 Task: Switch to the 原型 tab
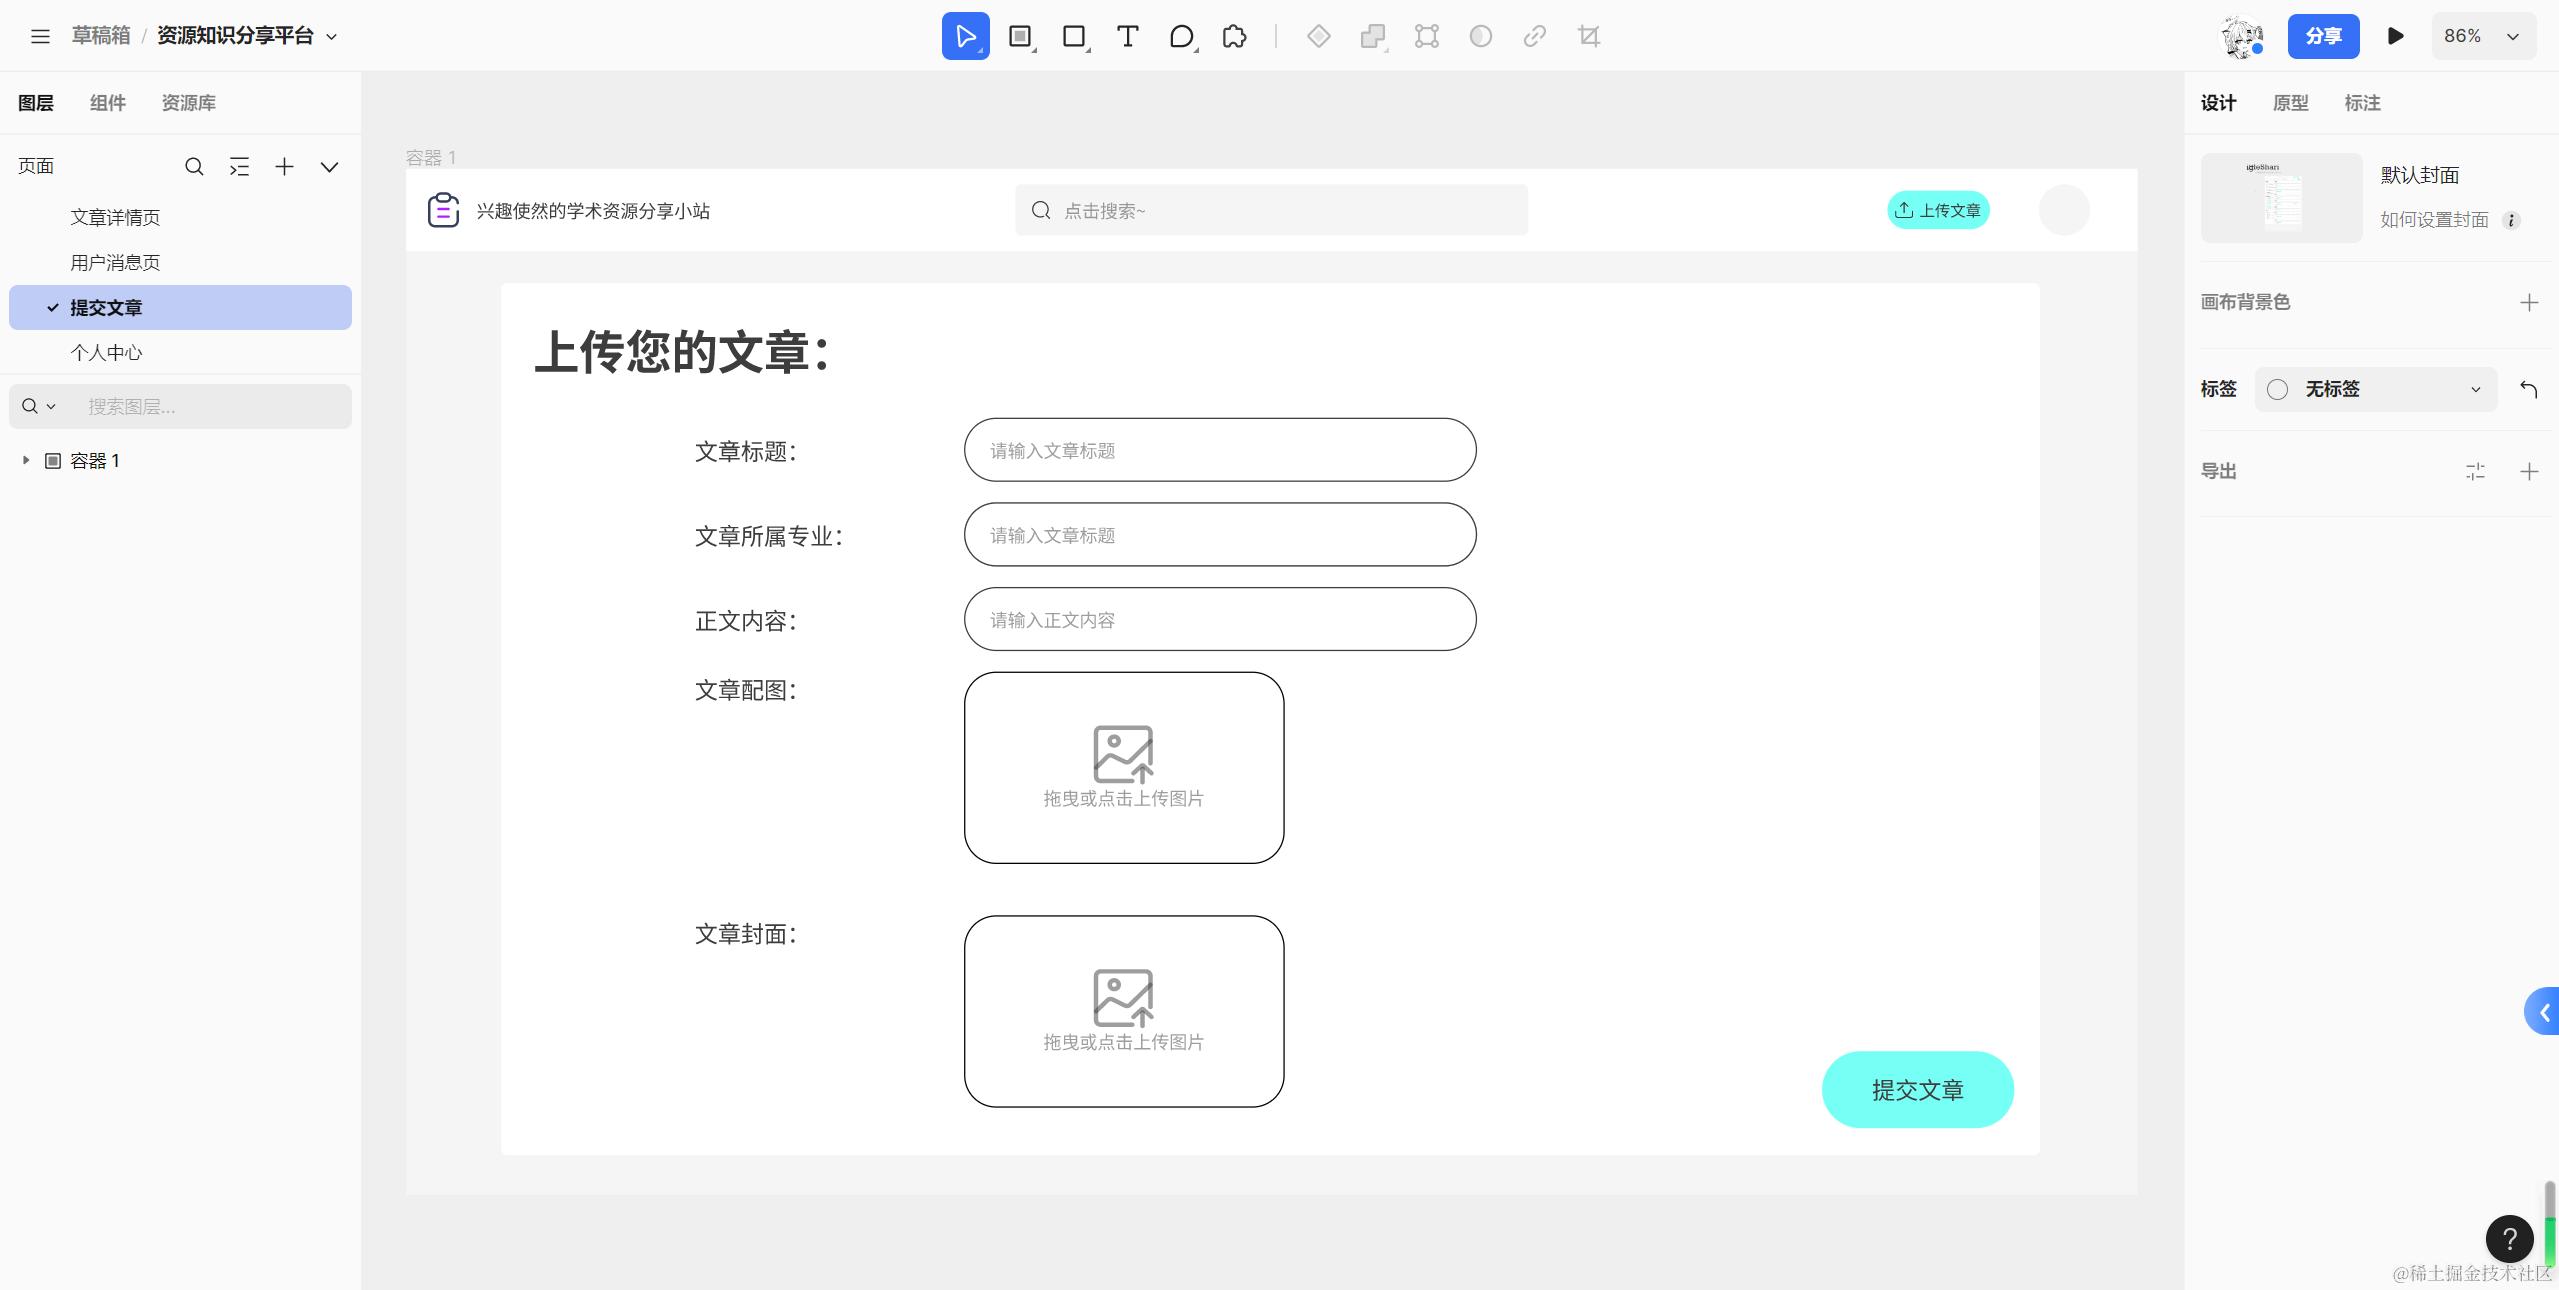tap(2290, 103)
